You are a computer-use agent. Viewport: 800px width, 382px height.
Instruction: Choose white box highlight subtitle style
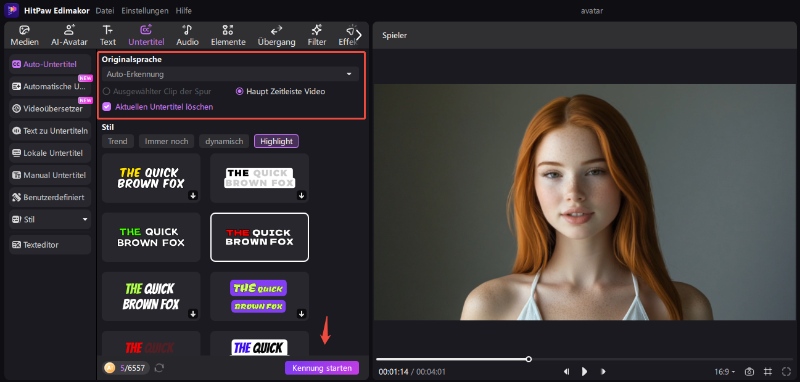259,178
